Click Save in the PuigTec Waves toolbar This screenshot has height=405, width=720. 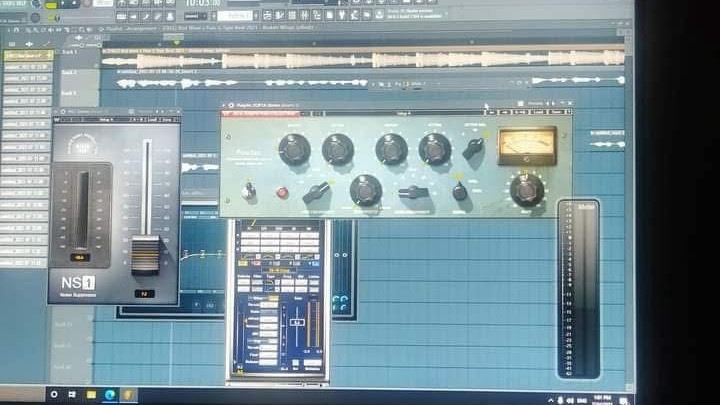pos(556,112)
